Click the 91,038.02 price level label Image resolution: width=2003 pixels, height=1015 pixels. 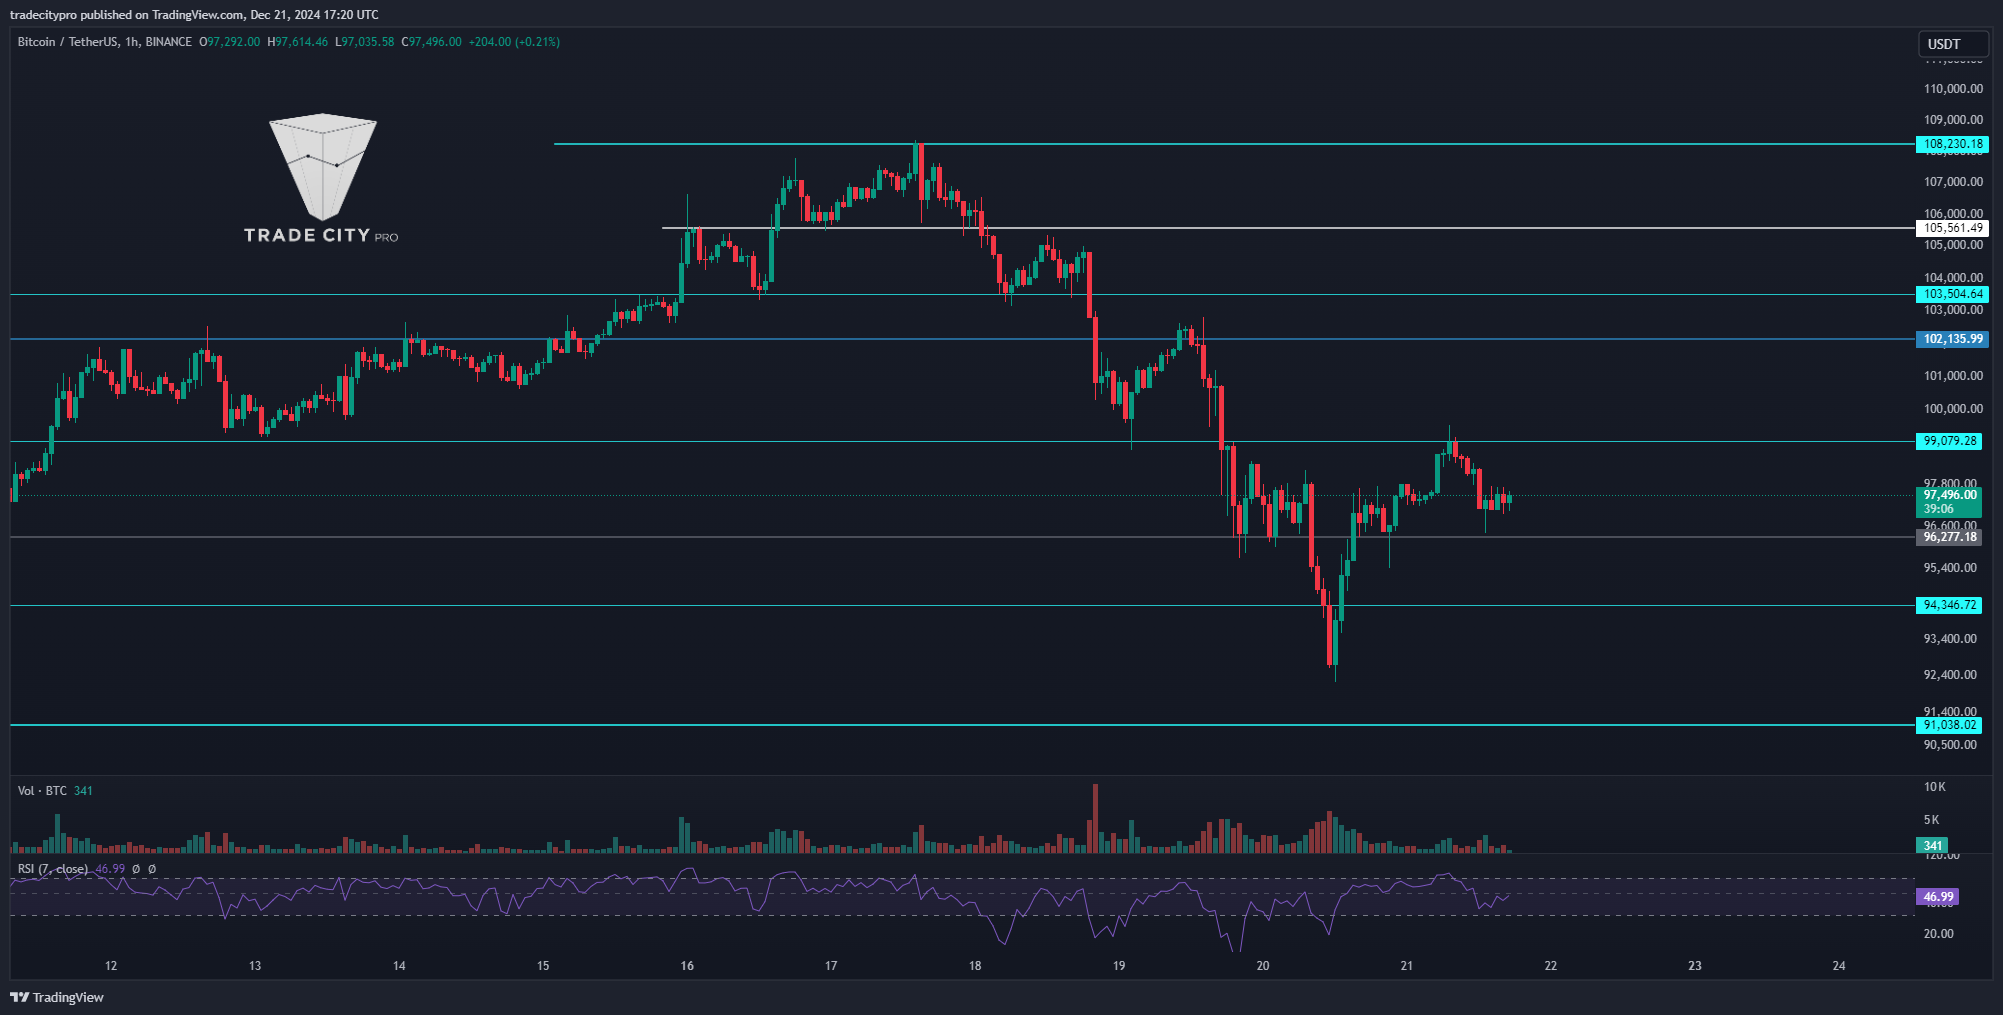pos(1949,725)
